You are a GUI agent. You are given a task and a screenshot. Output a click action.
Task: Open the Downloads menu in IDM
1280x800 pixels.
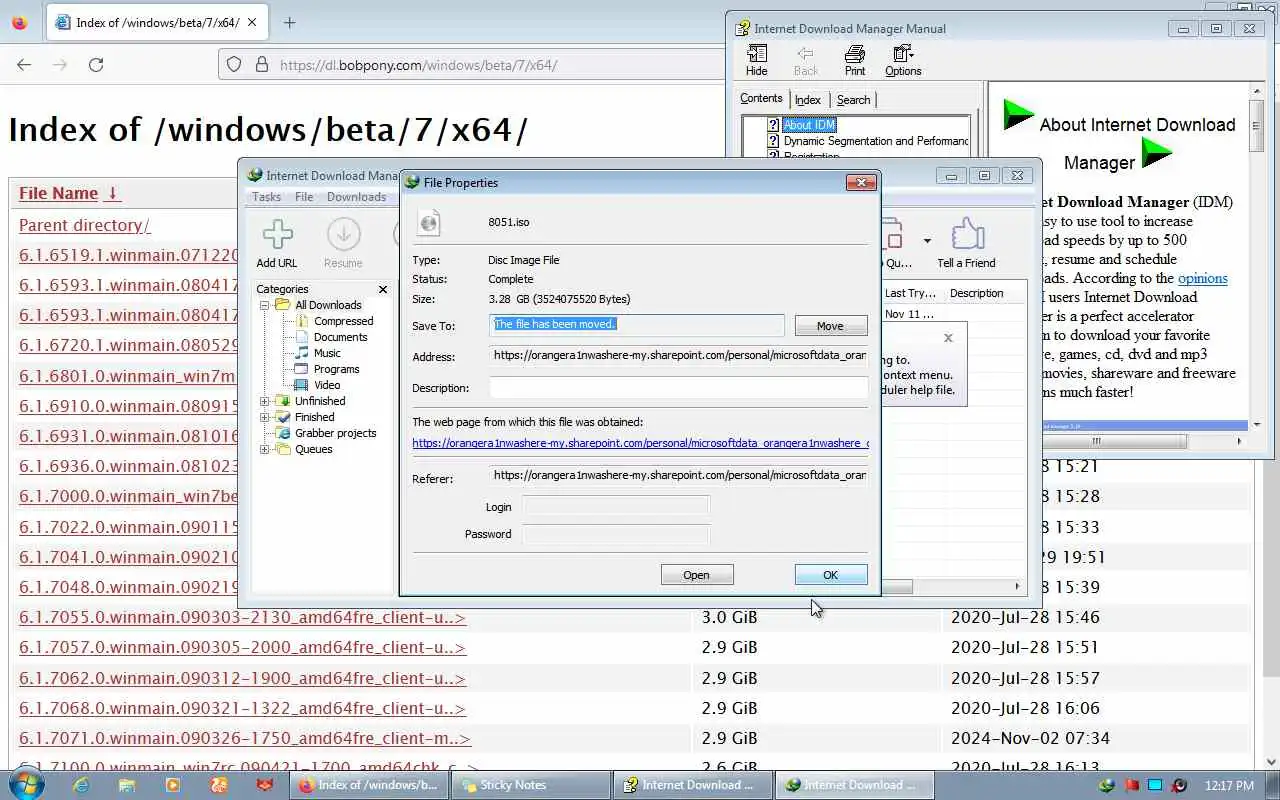point(356,197)
